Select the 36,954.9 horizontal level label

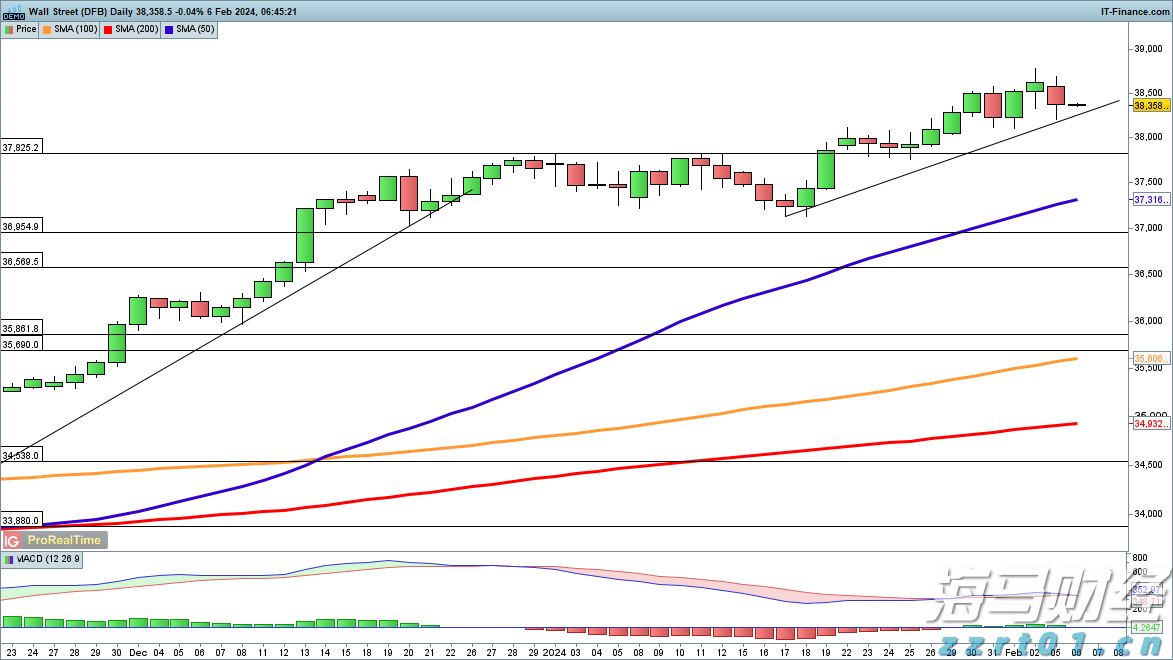(21, 227)
